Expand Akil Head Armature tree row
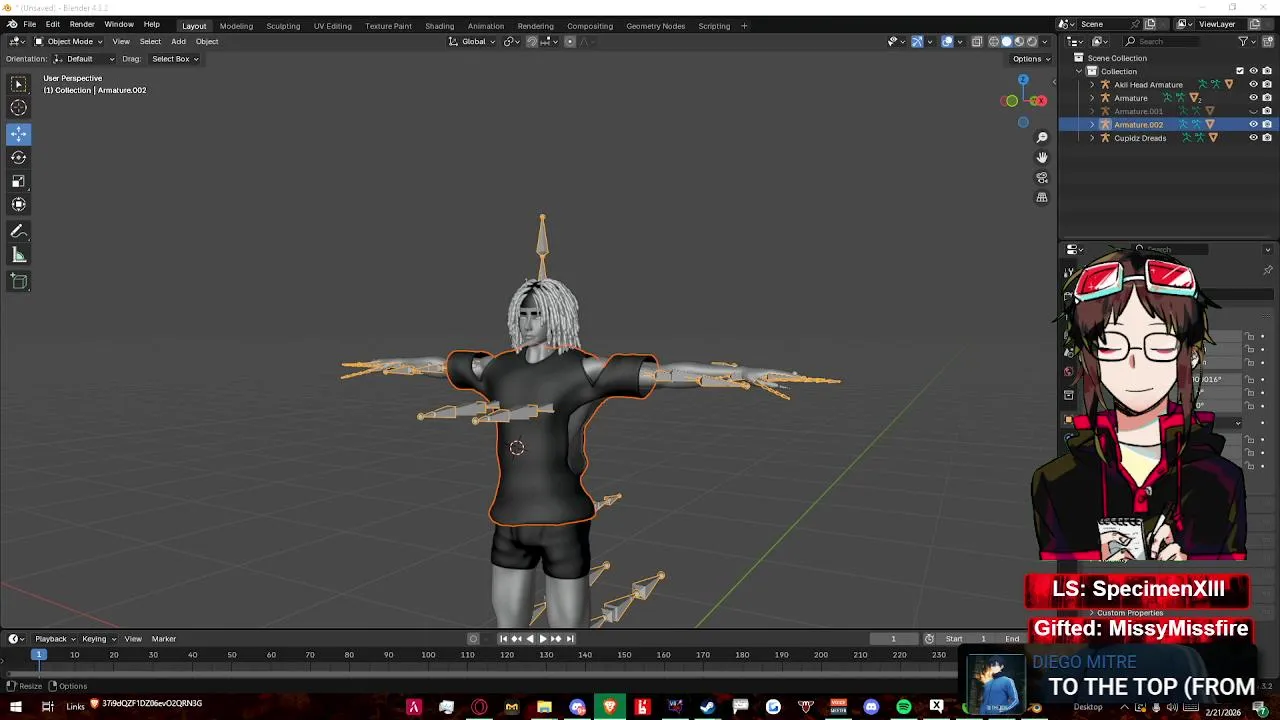 coord(1092,85)
